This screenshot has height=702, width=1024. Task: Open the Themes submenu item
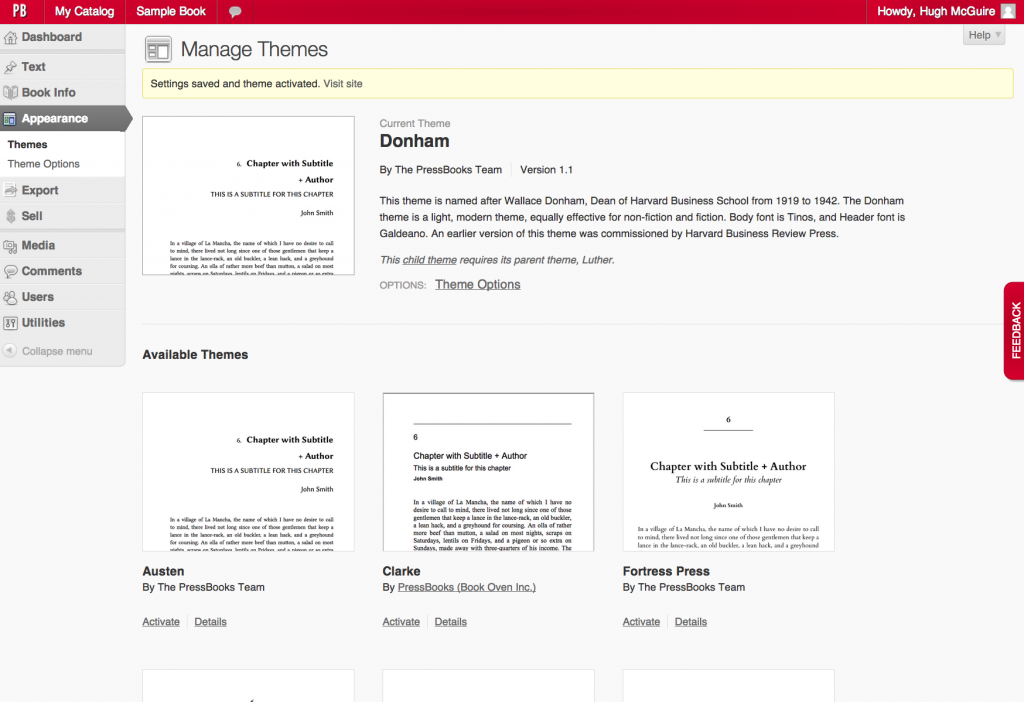[x=27, y=144]
